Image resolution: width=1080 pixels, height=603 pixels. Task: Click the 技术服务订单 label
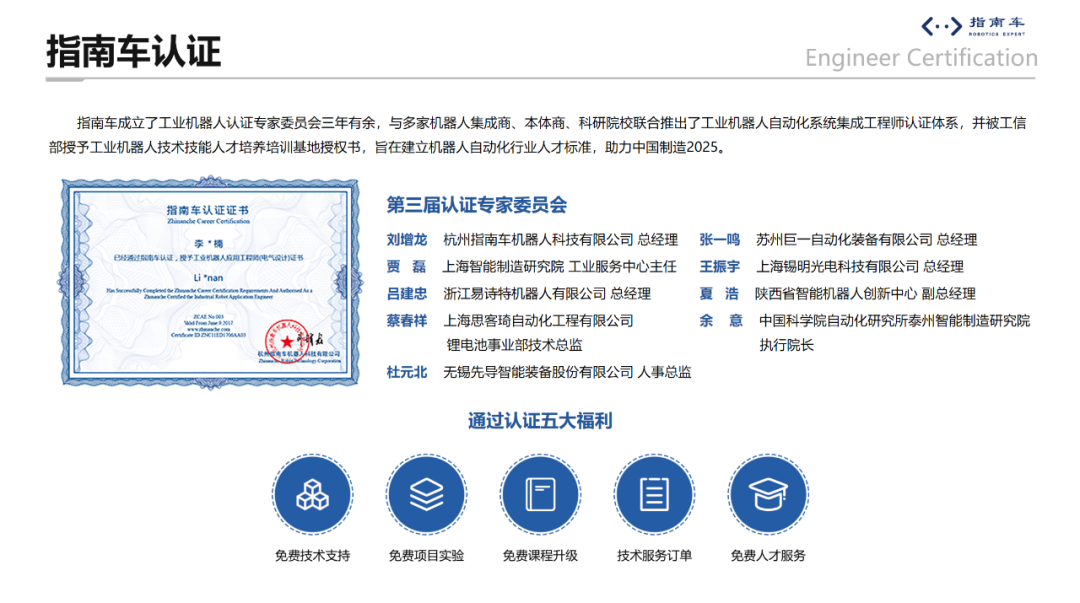click(x=654, y=555)
